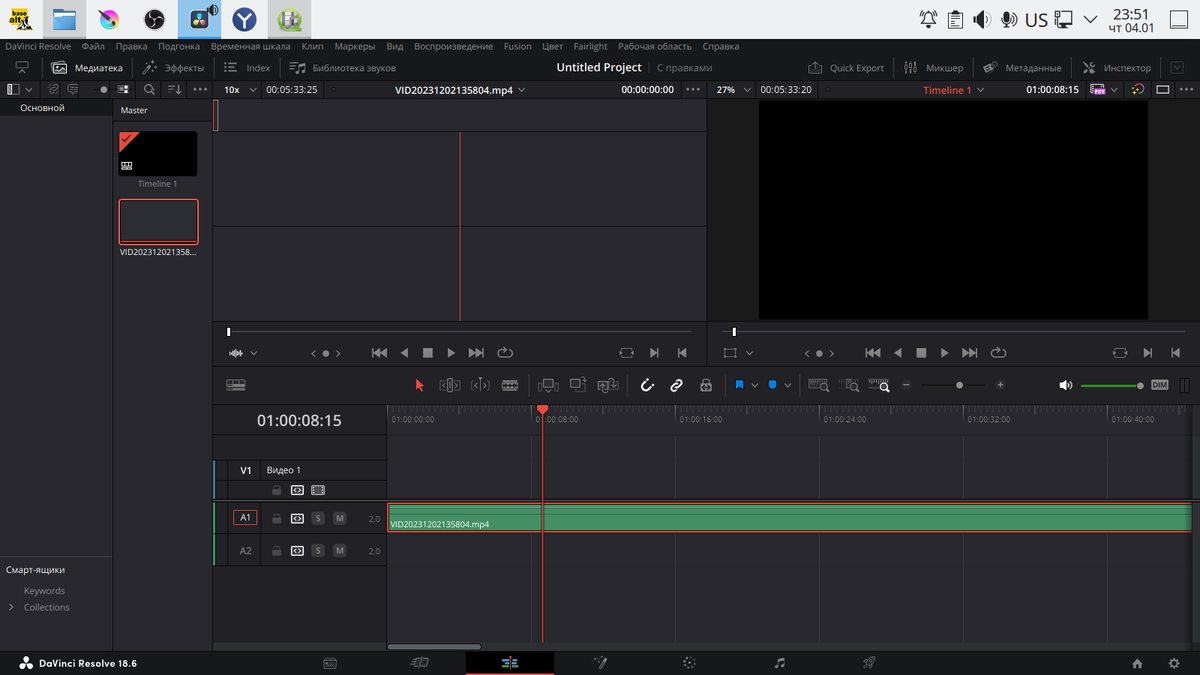Open the Fairlight audio page

[x=778, y=662]
